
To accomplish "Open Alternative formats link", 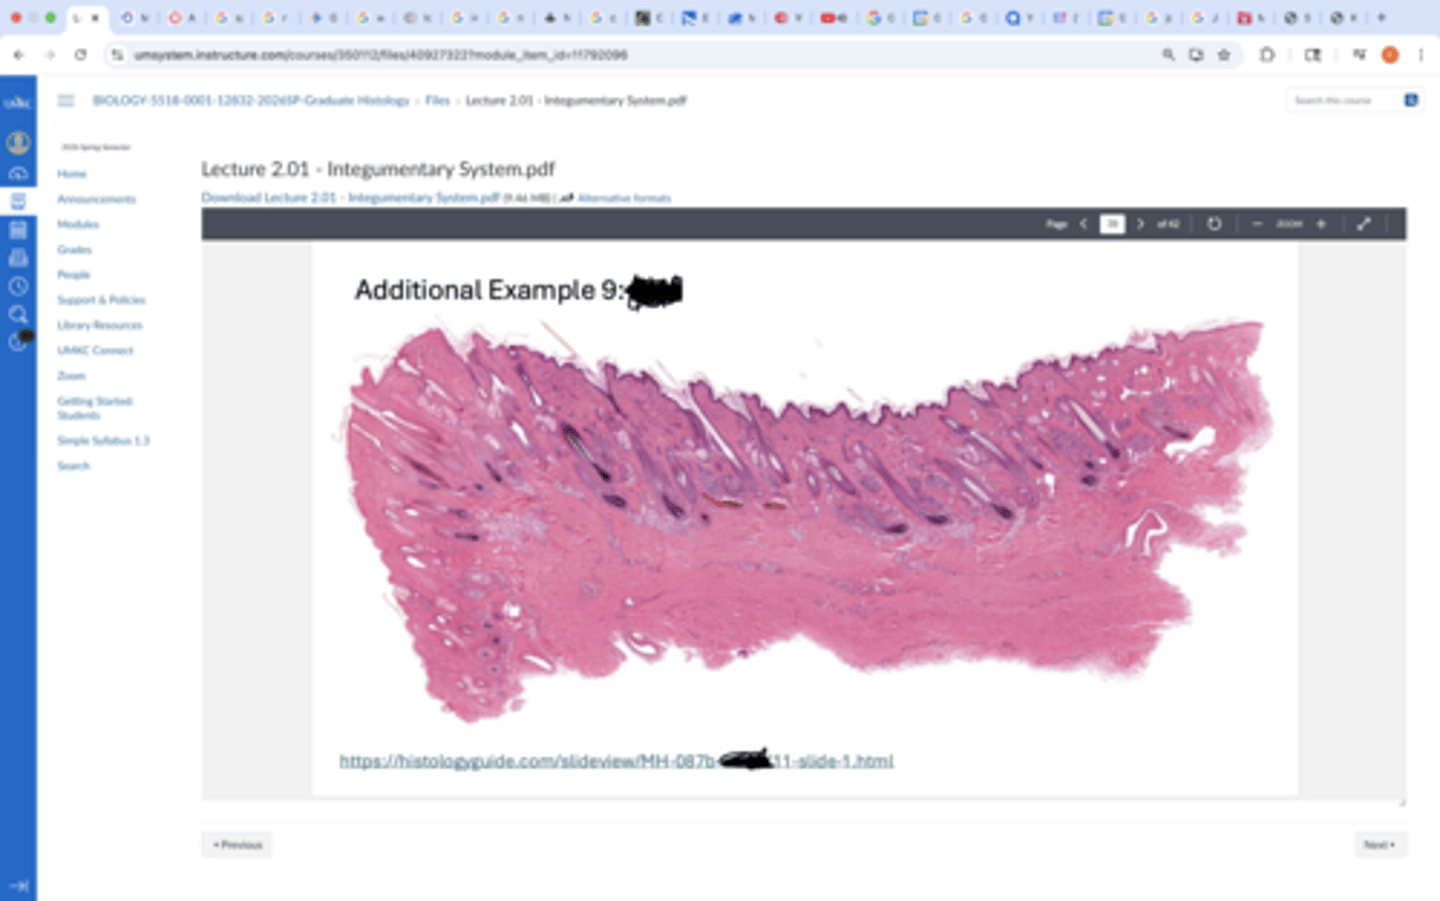I will 624,198.
